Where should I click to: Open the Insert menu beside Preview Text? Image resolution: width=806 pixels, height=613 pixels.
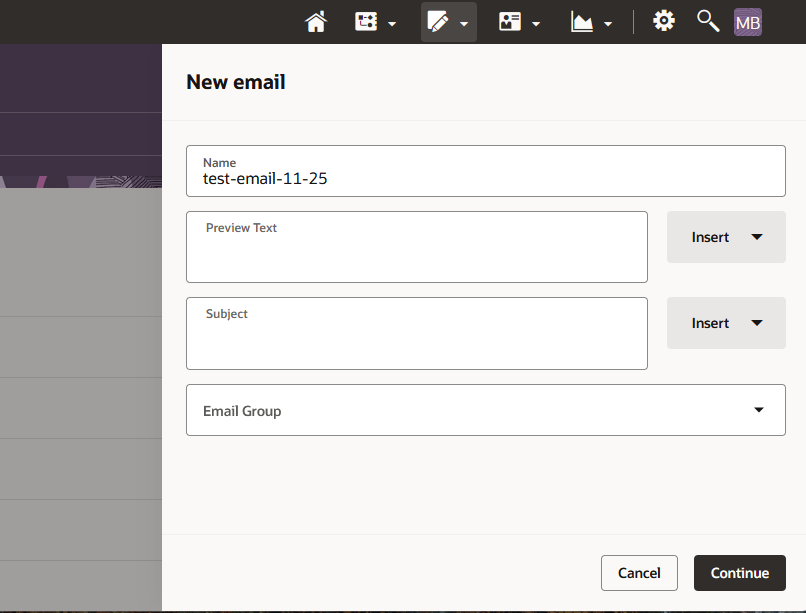[726, 237]
